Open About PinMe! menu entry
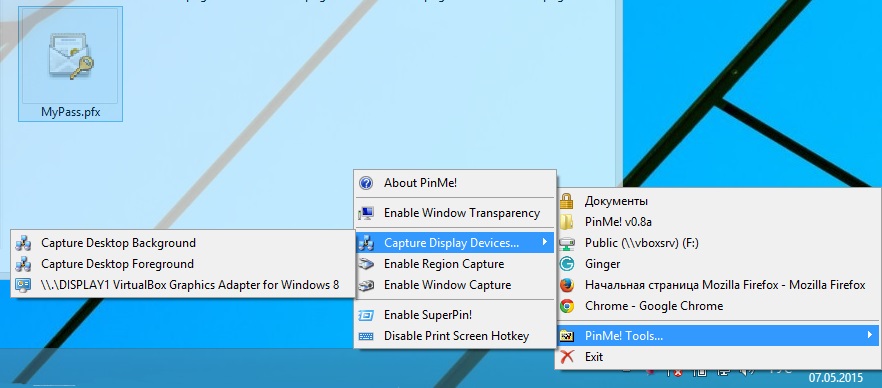 click(x=455, y=183)
